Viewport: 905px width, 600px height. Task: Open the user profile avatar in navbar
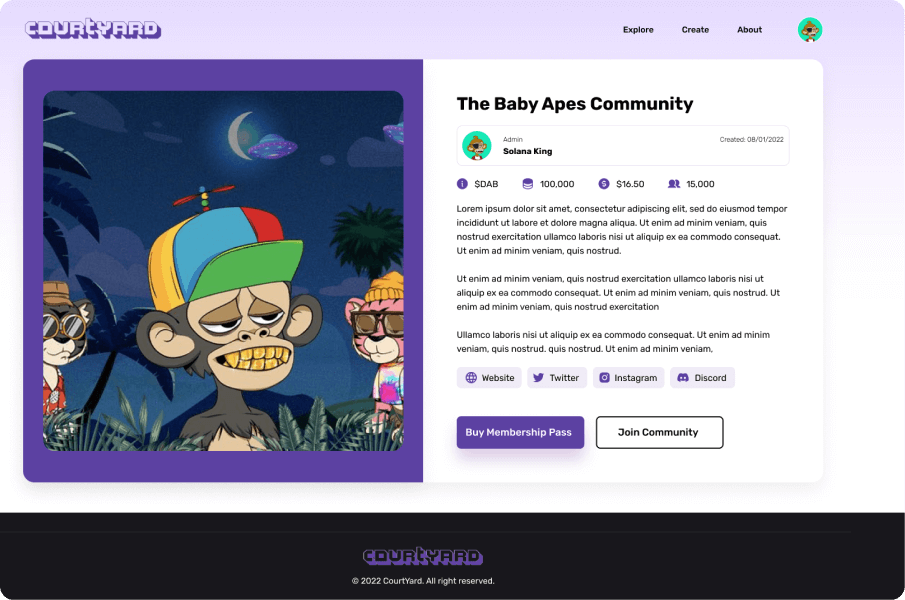tap(810, 29)
